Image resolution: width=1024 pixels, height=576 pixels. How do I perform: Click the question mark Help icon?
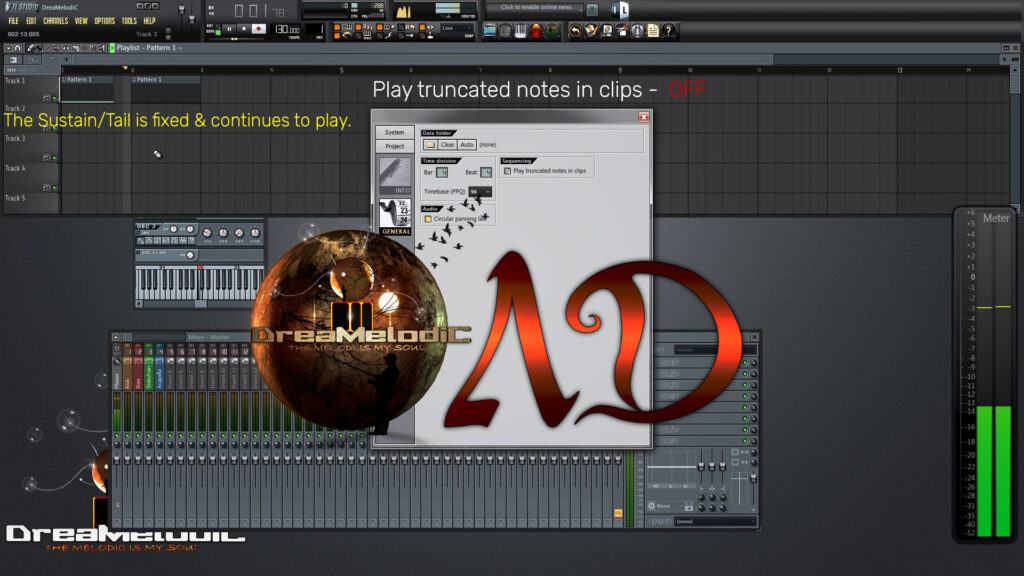[x=668, y=31]
